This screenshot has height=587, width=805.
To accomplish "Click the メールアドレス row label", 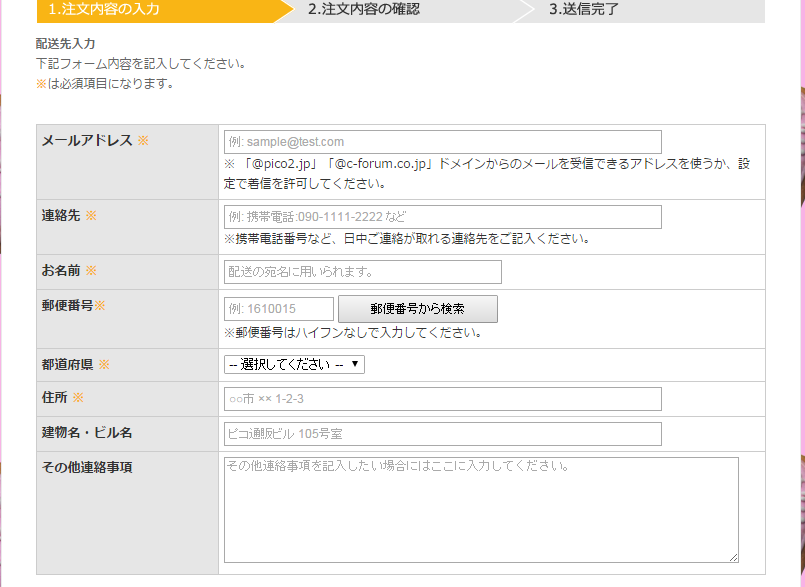I will tap(87, 141).
